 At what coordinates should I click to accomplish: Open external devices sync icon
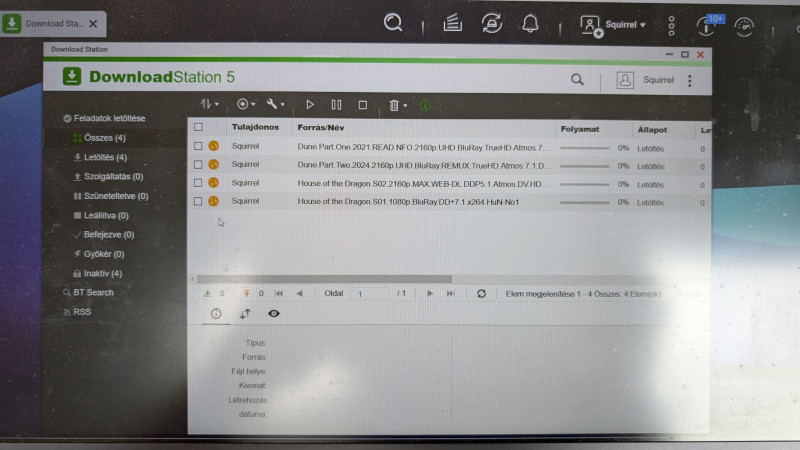click(x=491, y=23)
